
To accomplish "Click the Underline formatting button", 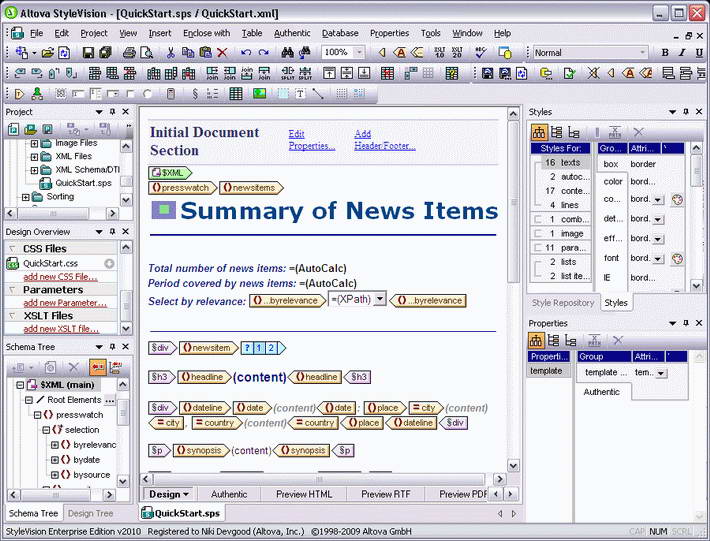I will [x=699, y=53].
